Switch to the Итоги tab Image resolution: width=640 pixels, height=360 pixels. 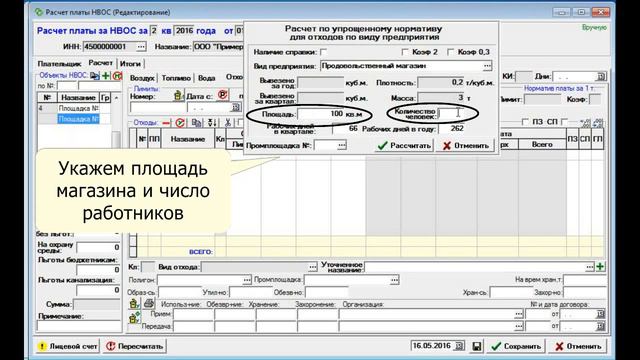pyautogui.click(x=130, y=64)
